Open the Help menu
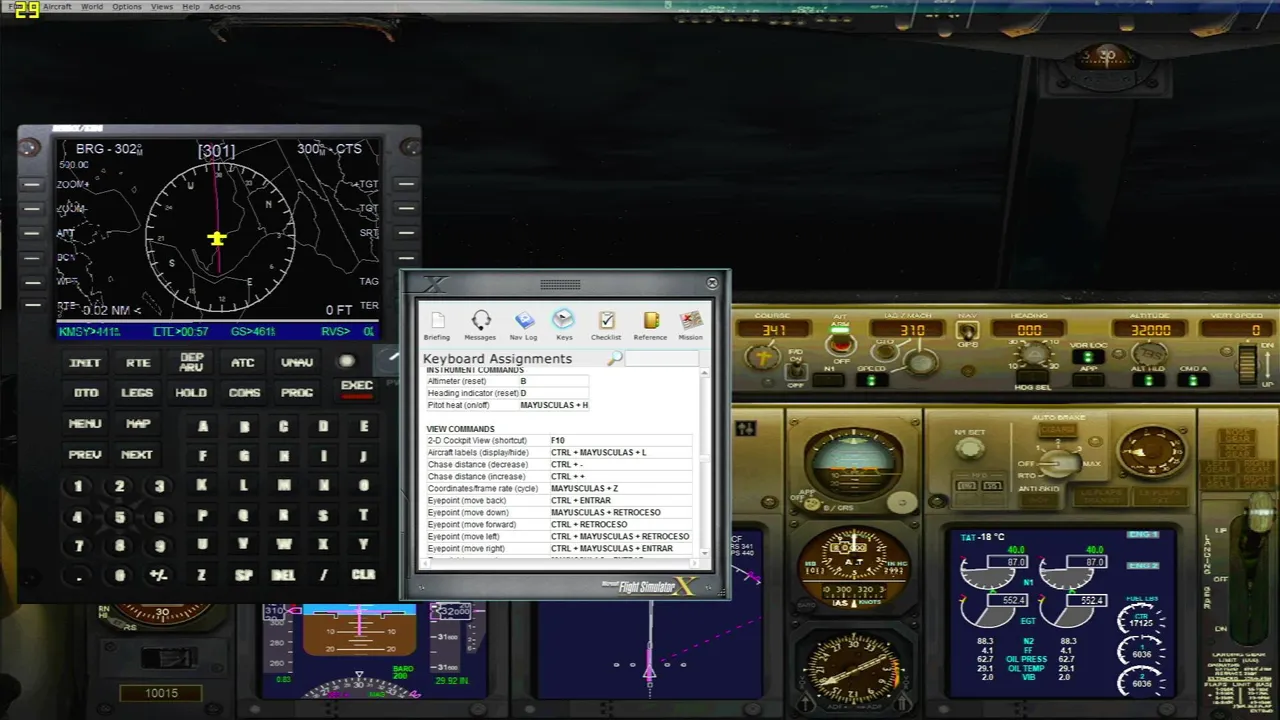The image size is (1280, 720). point(190,6)
